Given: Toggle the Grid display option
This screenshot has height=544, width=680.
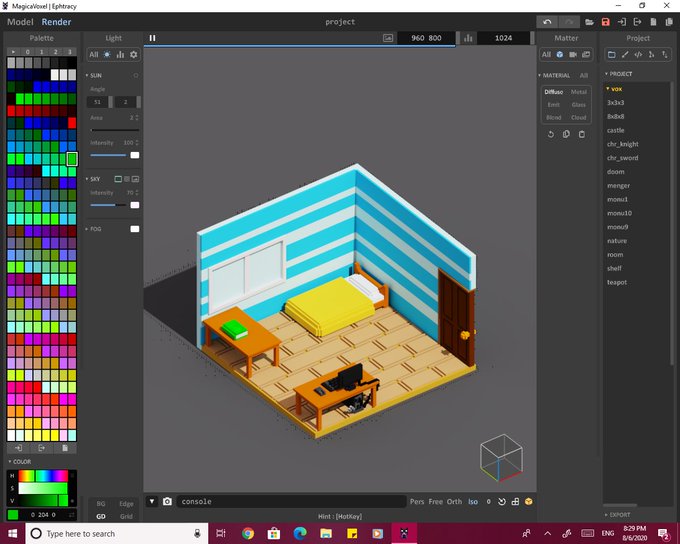Looking at the screenshot, I should [x=127, y=516].
